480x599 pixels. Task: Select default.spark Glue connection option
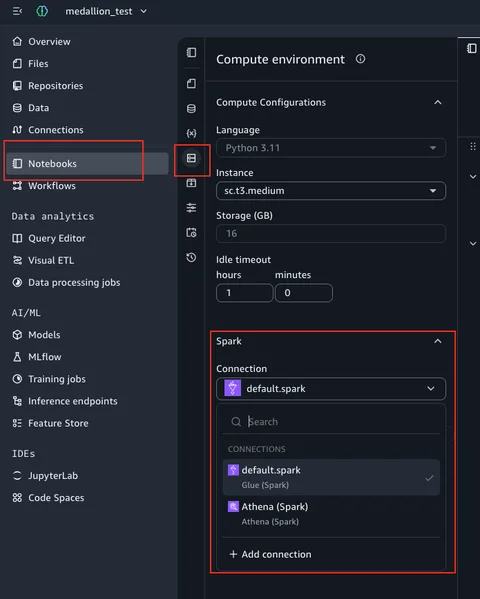pos(331,478)
